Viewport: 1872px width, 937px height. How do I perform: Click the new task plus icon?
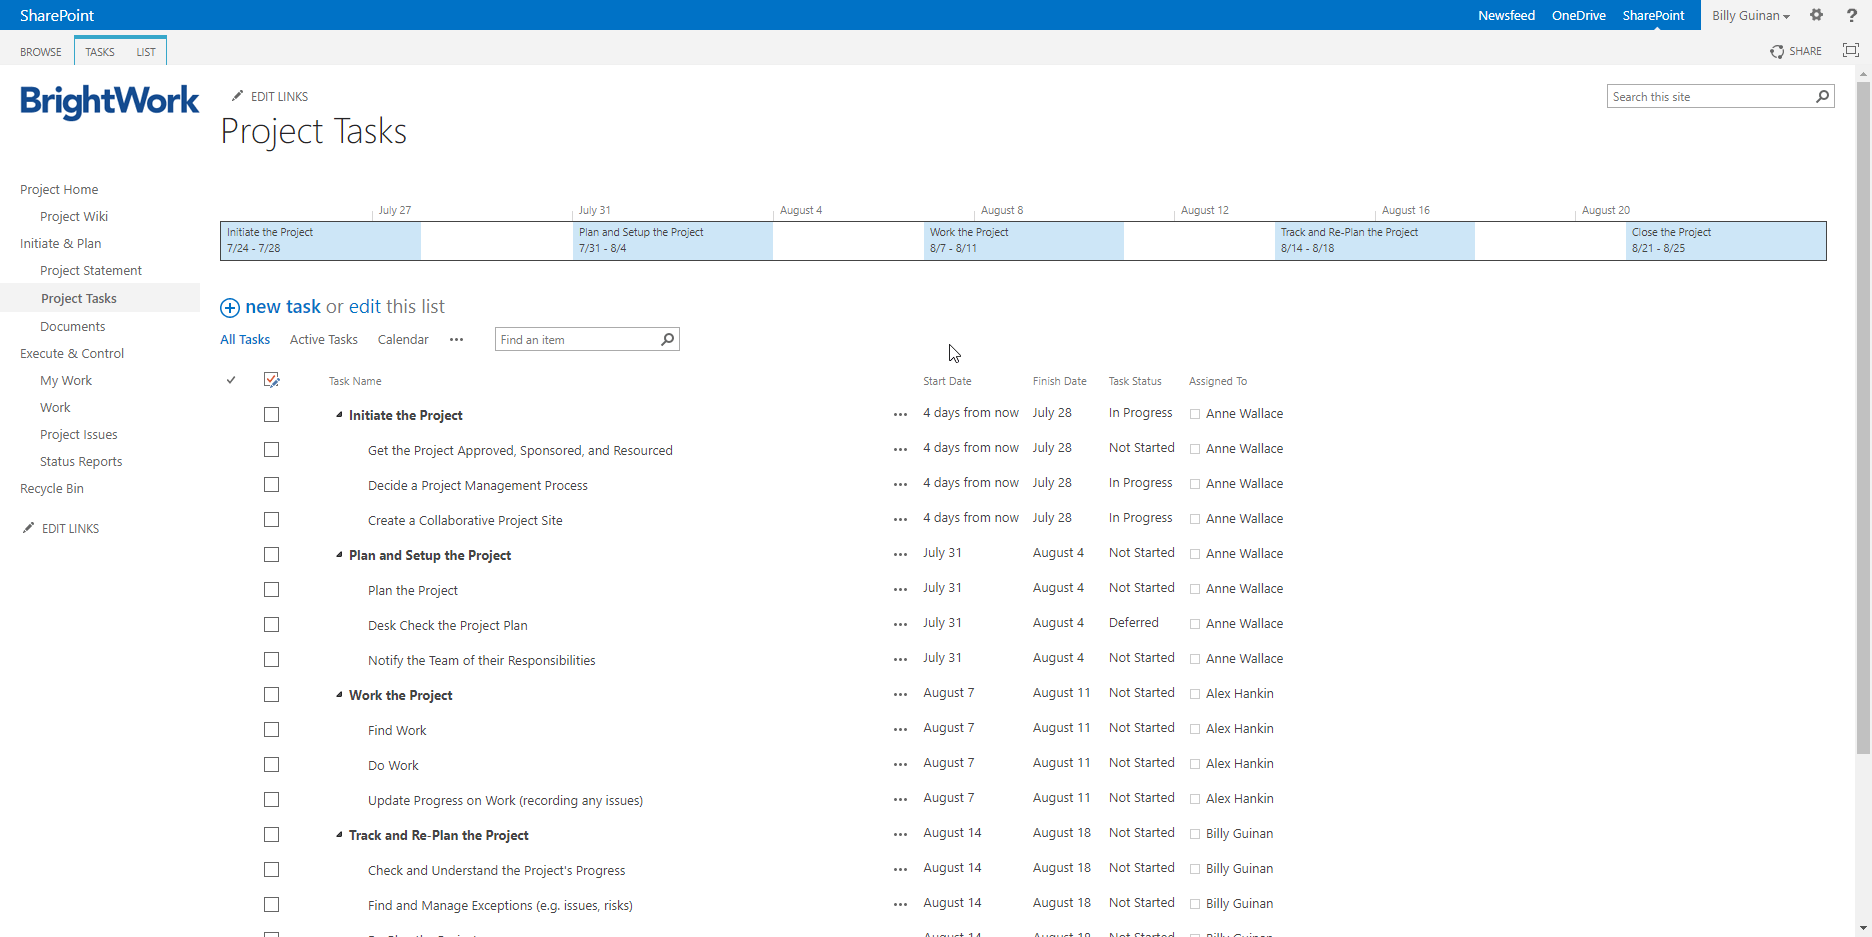click(x=230, y=307)
